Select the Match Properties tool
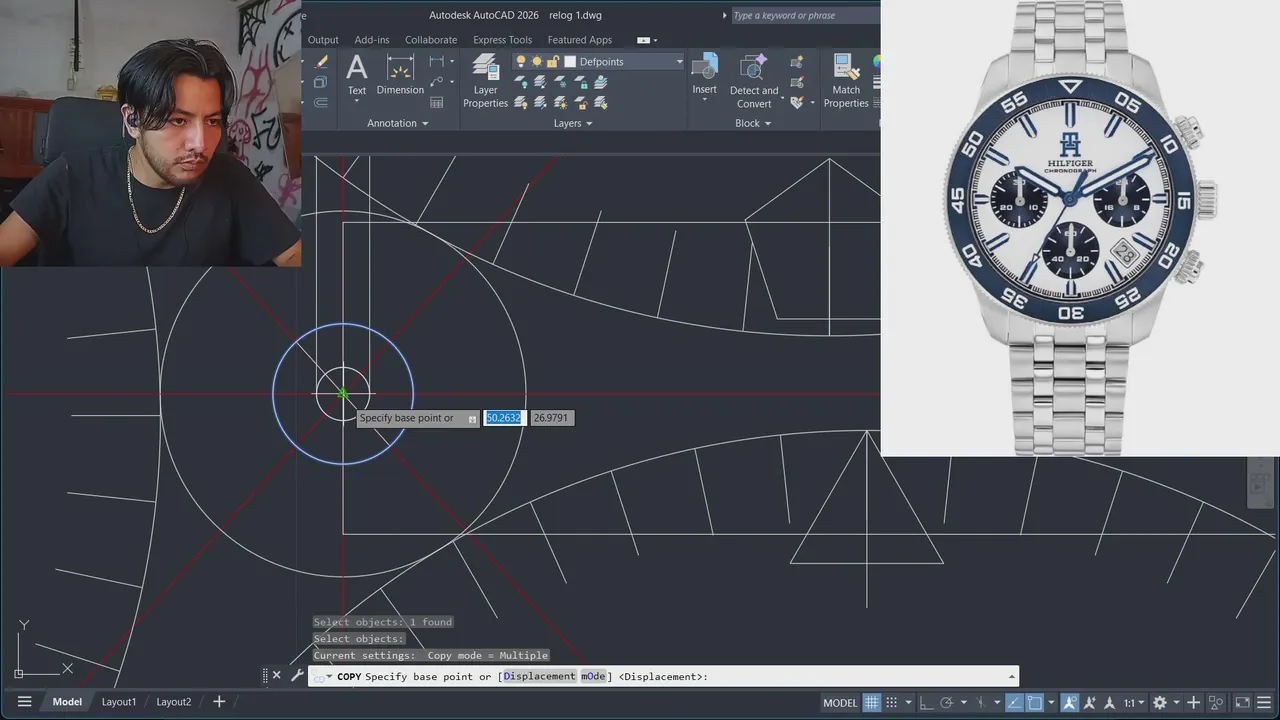Viewport: 1280px width, 720px height. (x=846, y=81)
